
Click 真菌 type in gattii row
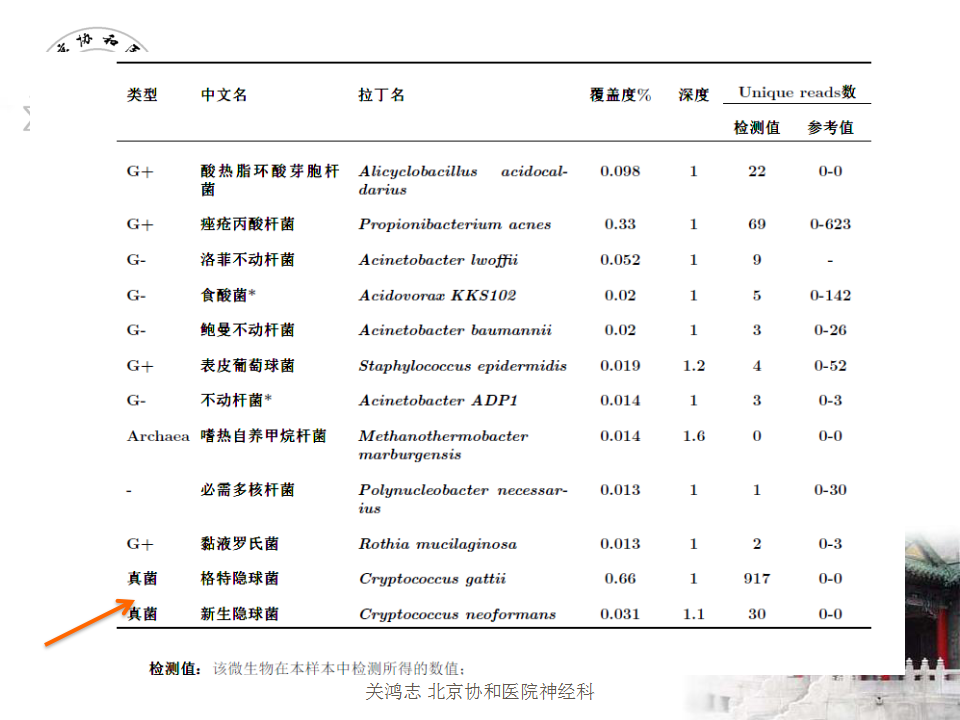[142, 579]
